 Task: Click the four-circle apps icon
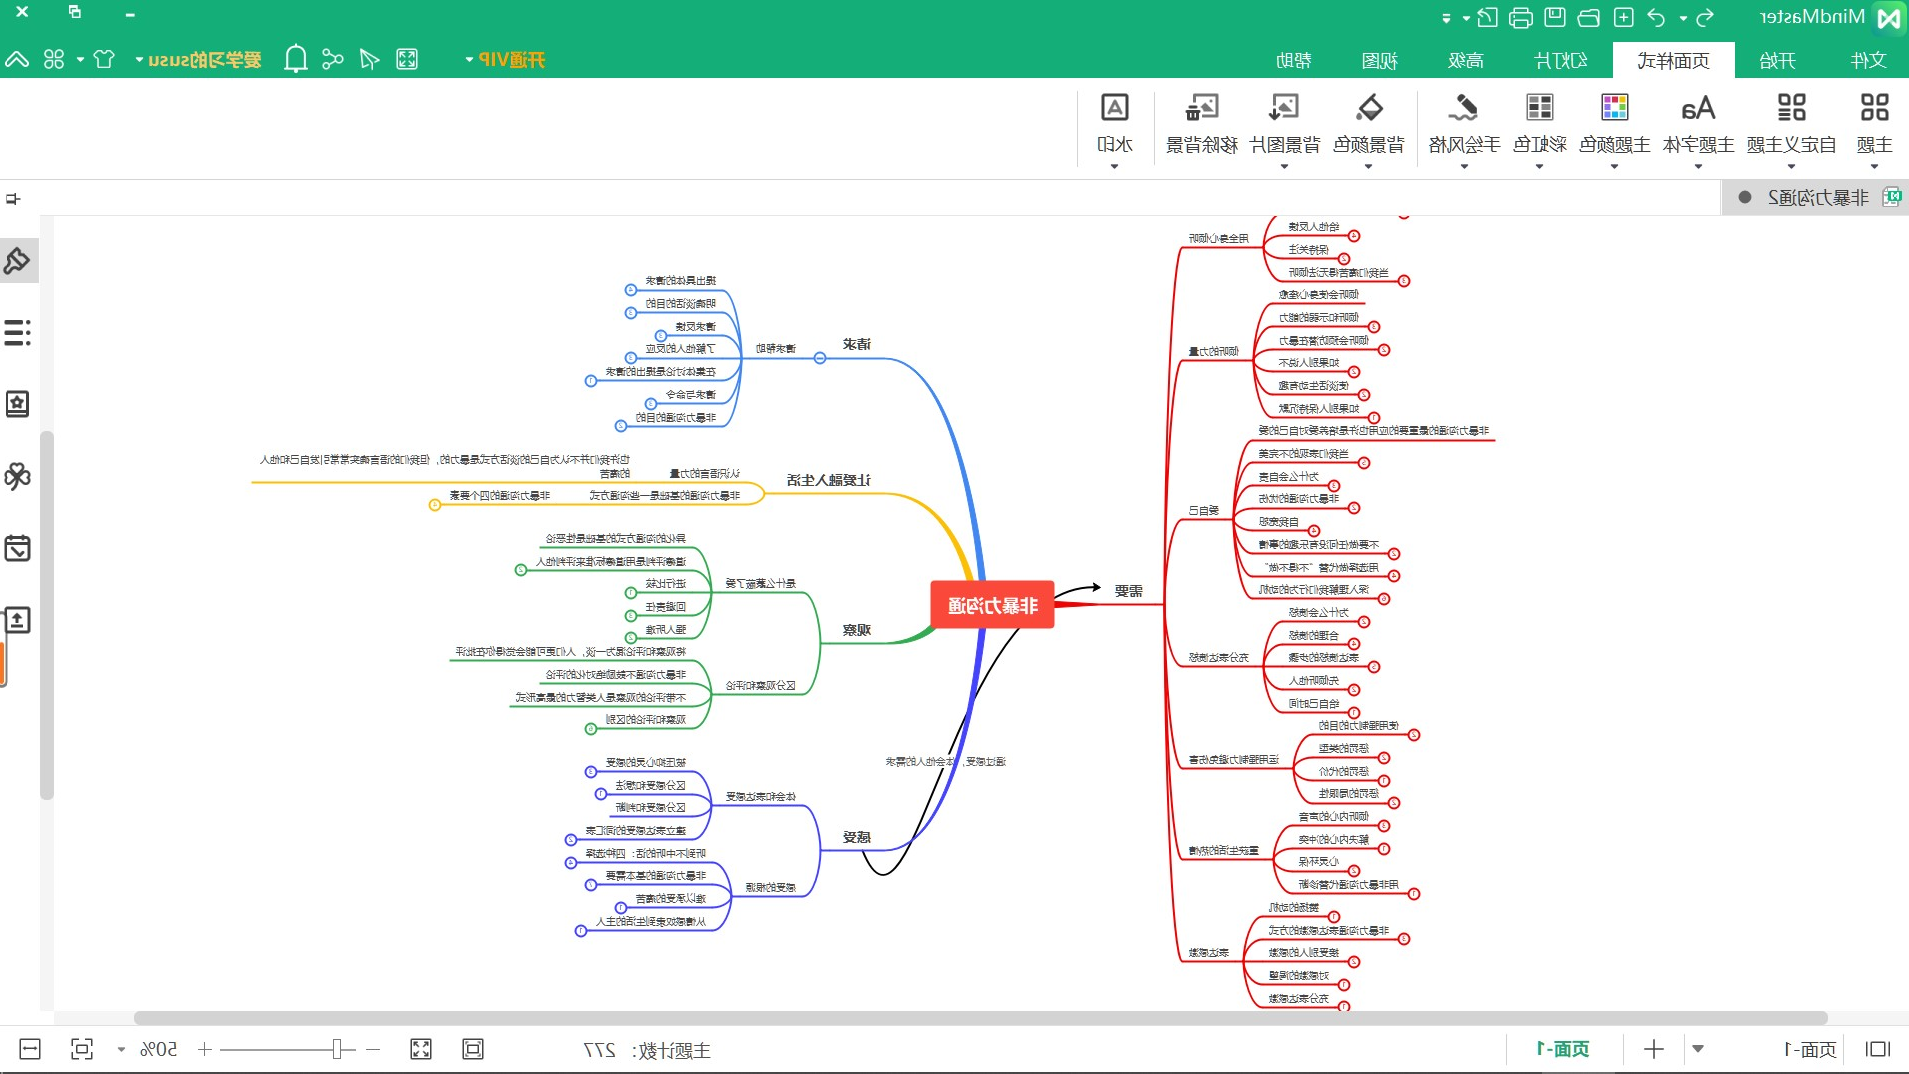coord(54,59)
